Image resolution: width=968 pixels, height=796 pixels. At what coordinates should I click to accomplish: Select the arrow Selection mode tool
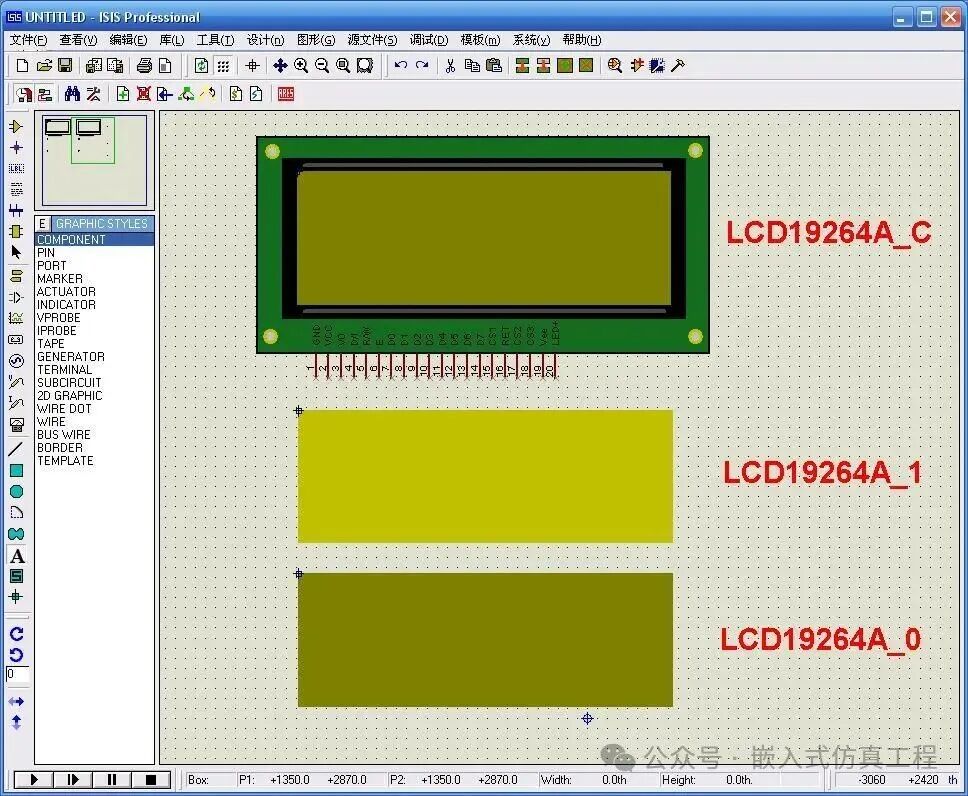tap(17, 252)
